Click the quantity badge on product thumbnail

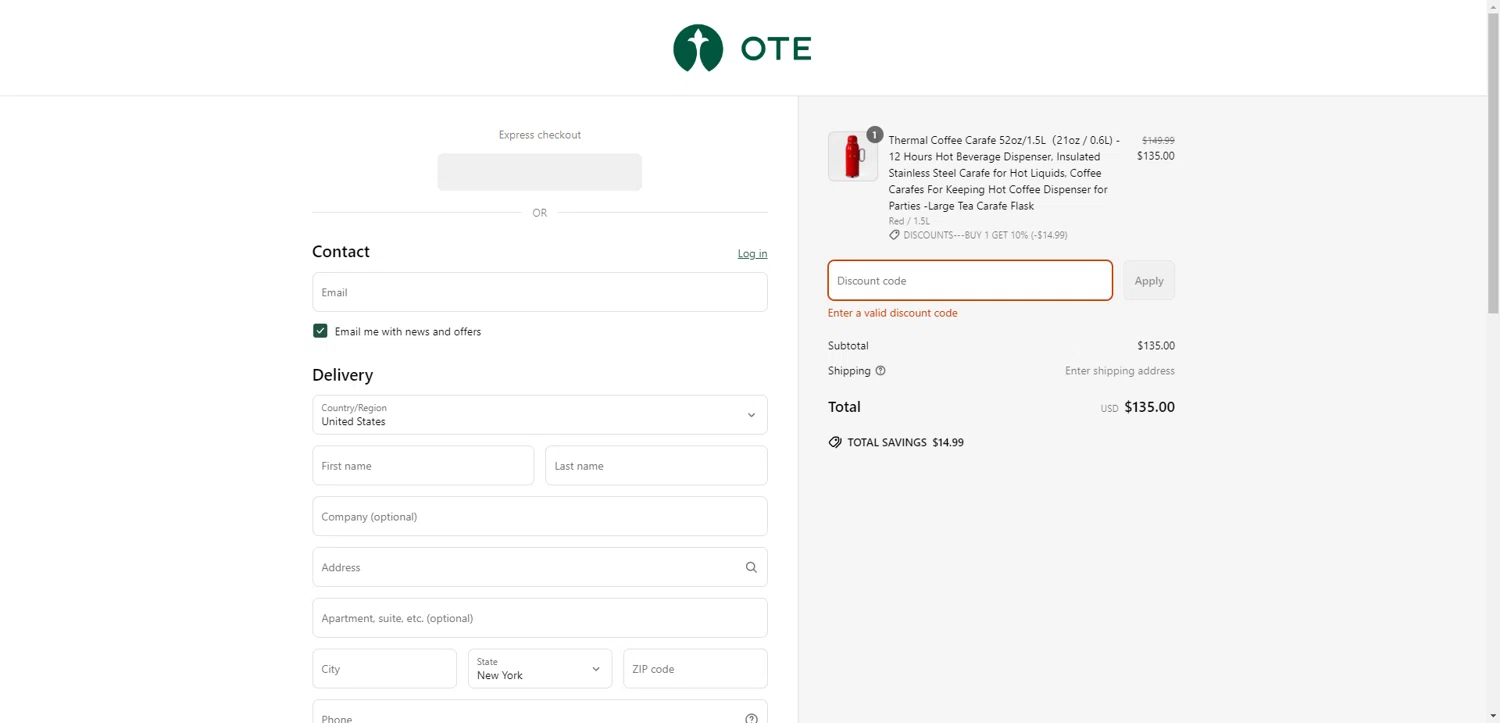coord(875,134)
